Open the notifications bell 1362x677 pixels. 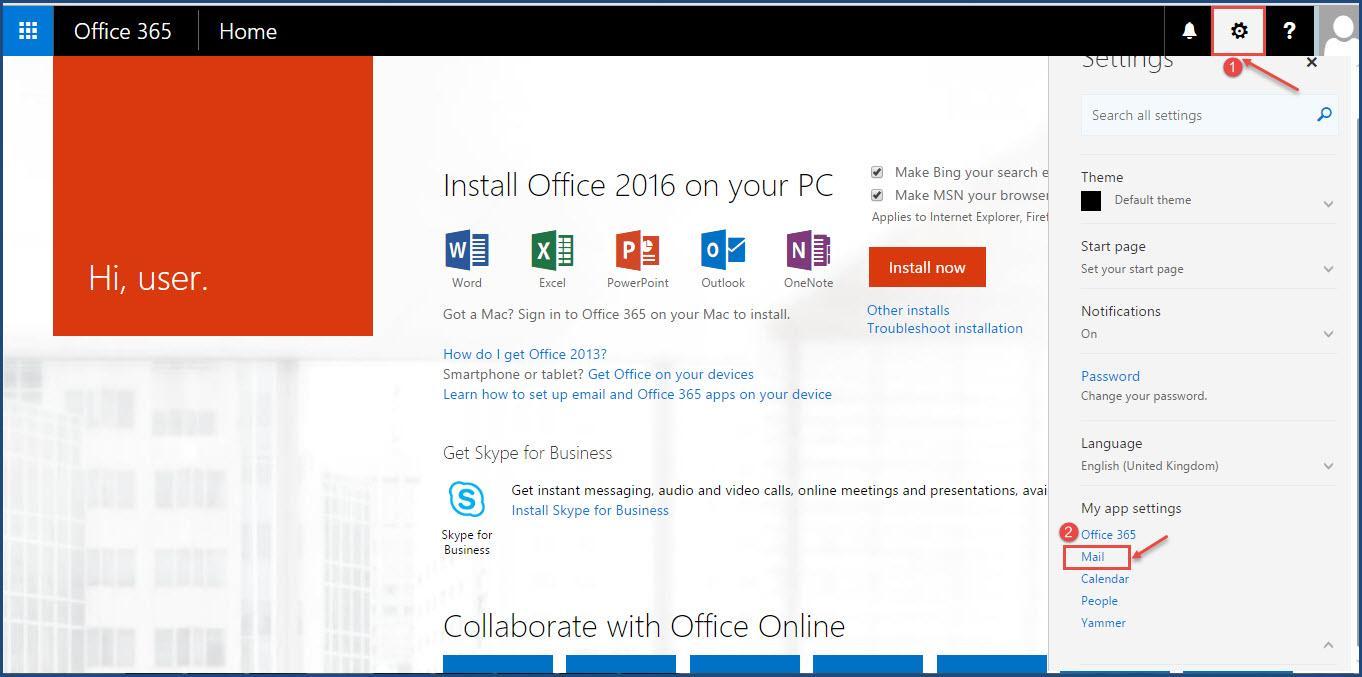(x=1189, y=31)
